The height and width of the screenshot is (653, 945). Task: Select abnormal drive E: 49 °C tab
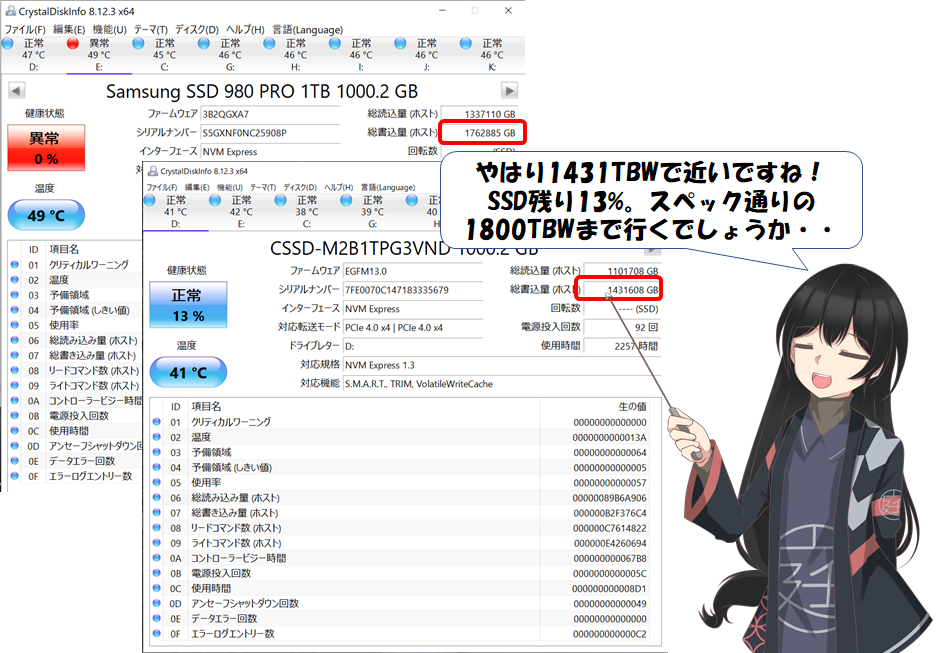99,55
